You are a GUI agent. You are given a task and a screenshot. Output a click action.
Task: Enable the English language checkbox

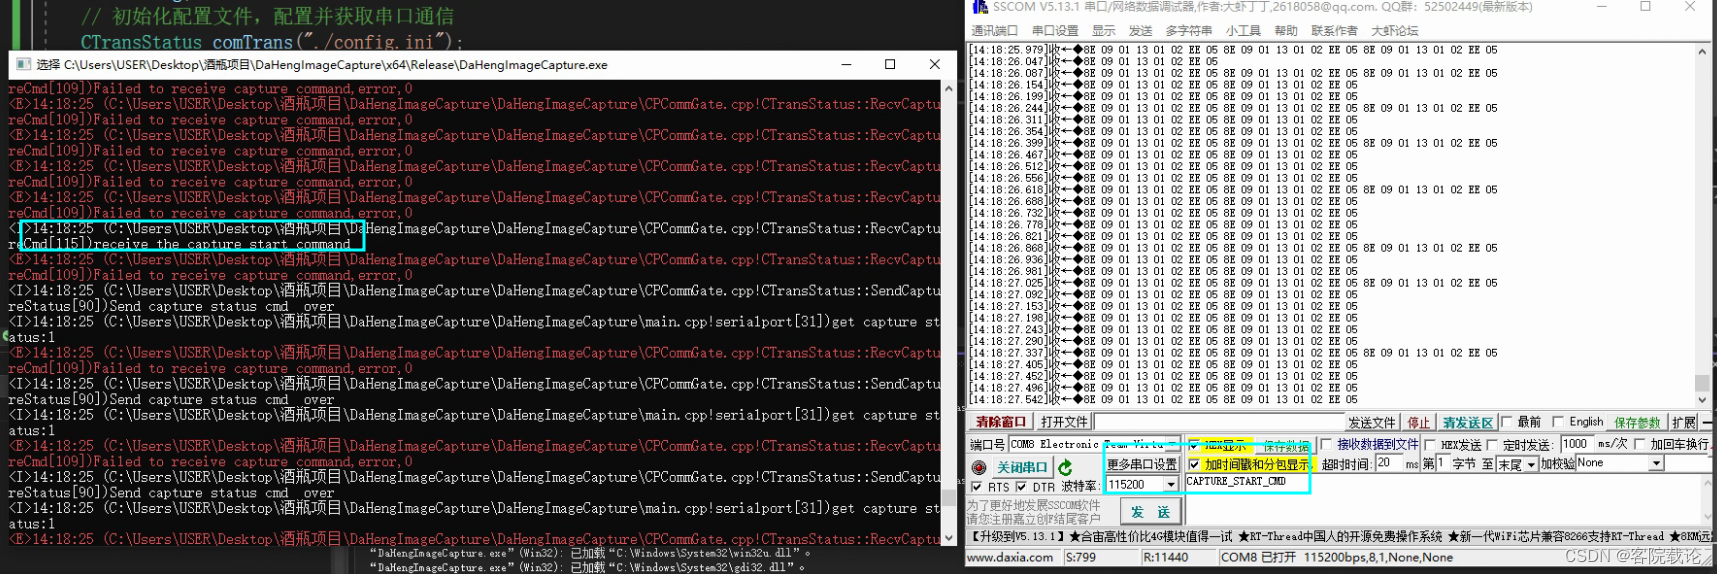click(1558, 422)
